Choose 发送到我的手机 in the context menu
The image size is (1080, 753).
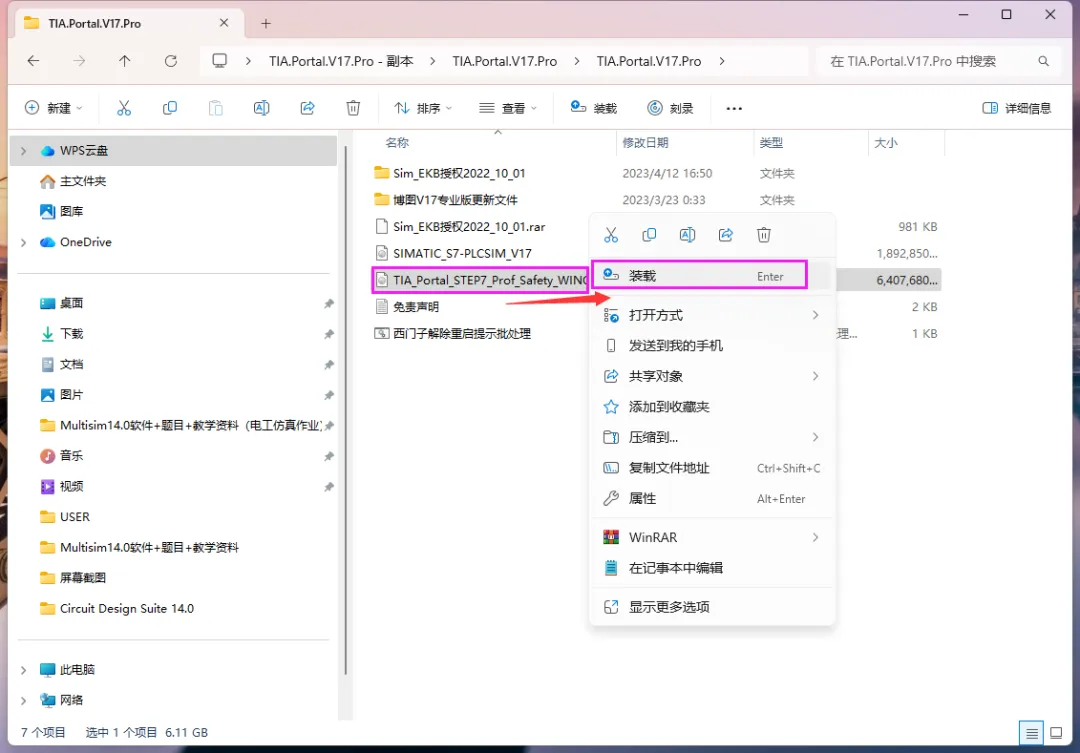point(713,345)
